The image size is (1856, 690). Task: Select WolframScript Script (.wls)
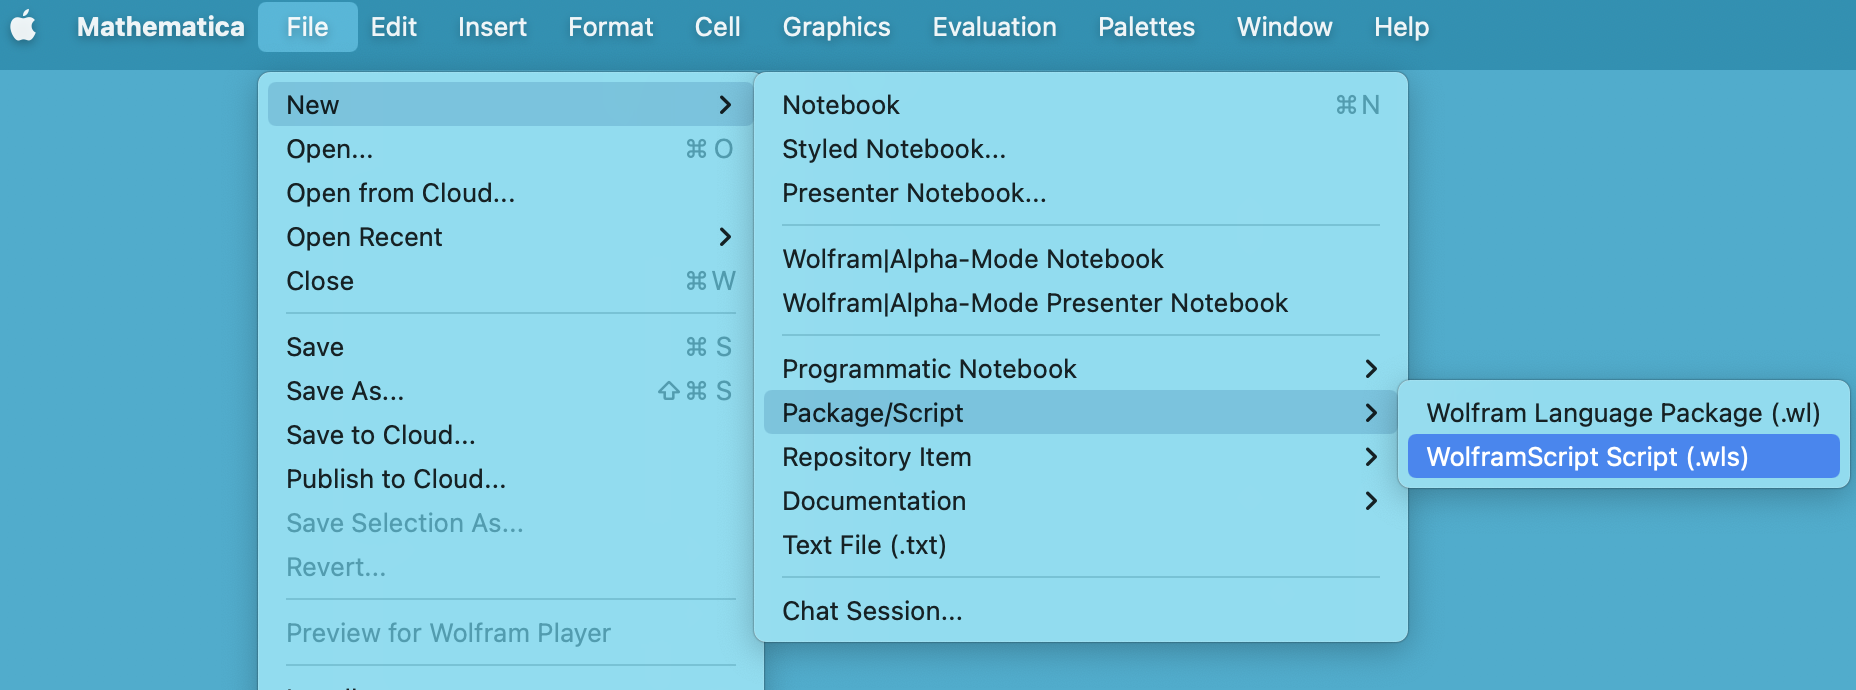pos(1623,456)
